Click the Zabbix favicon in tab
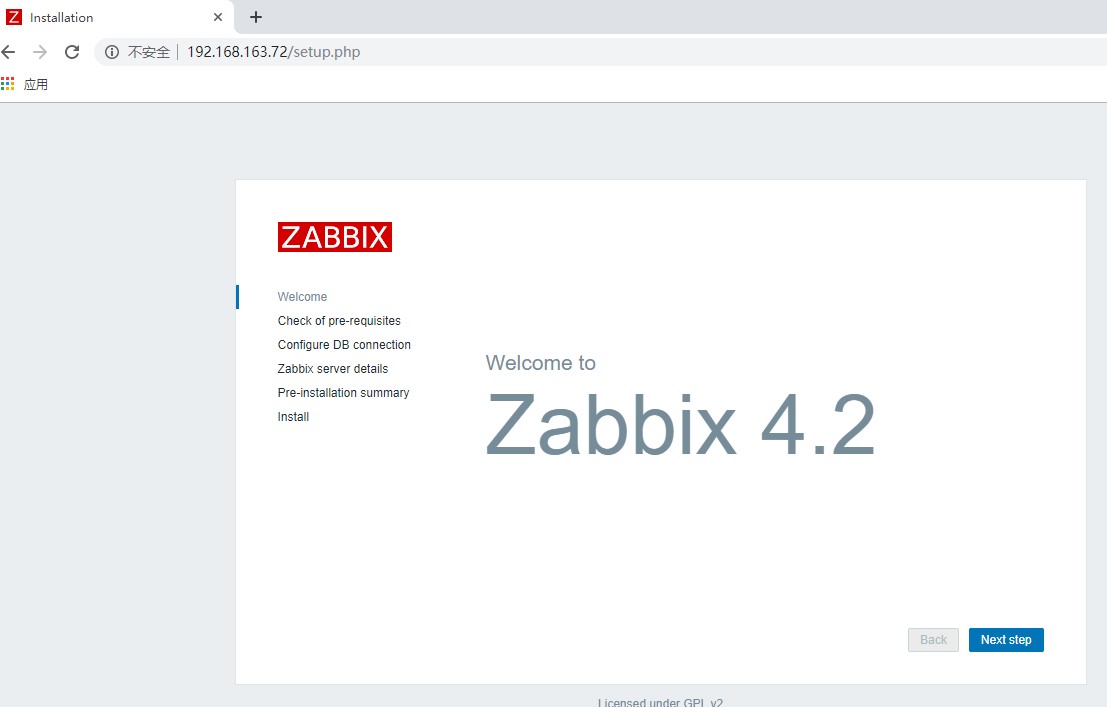 [x=13, y=17]
